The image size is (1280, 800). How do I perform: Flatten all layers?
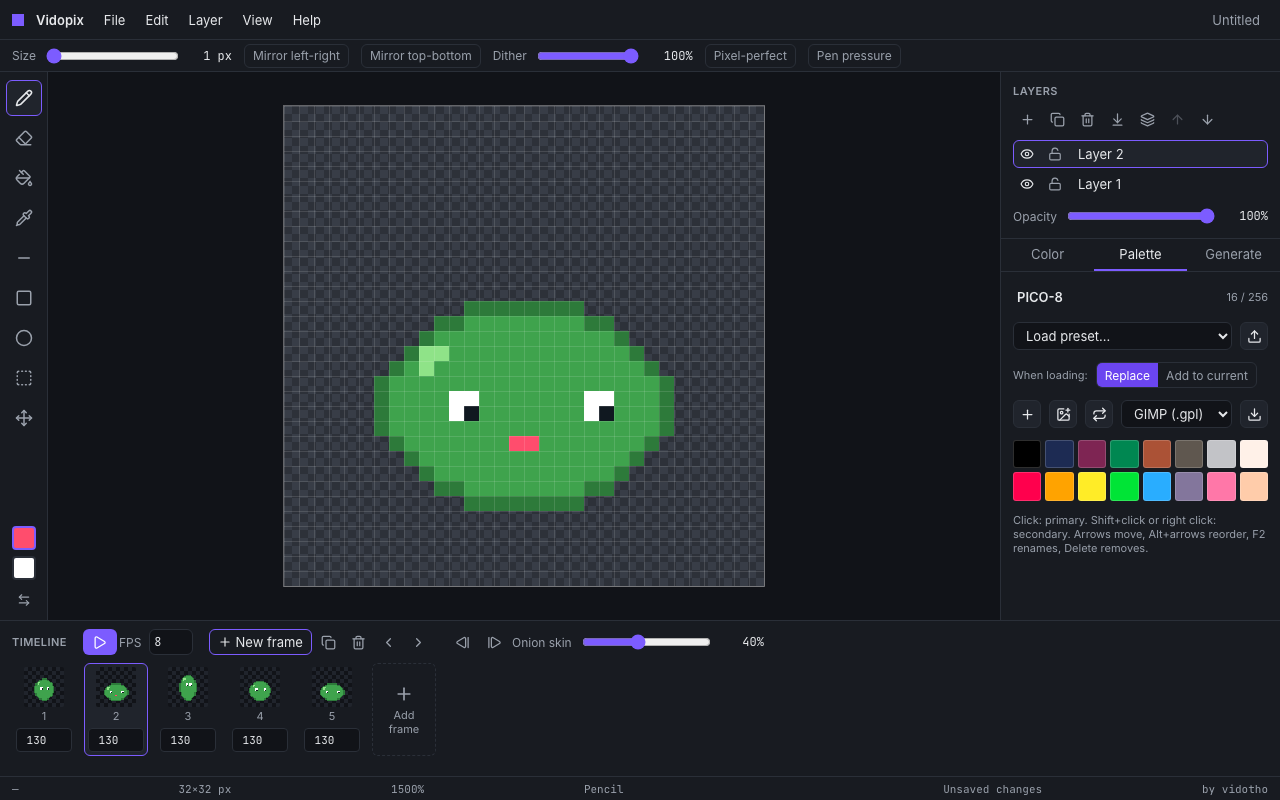(x=1147, y=120)
